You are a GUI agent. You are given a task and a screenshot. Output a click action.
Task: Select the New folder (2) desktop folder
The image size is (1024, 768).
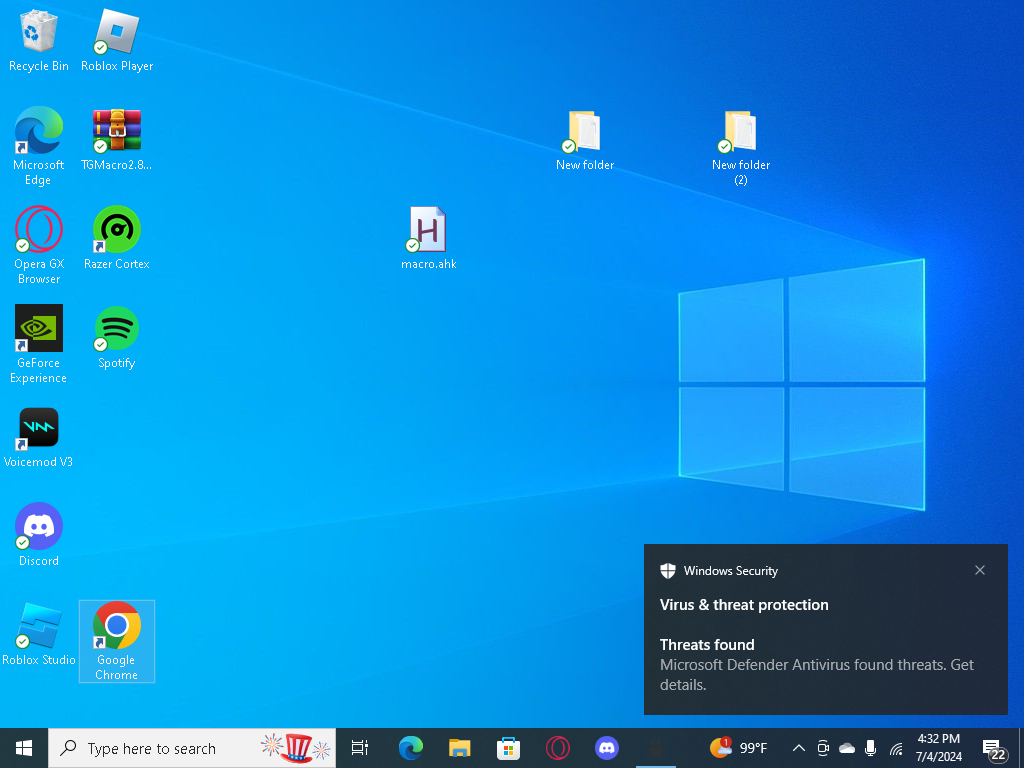tap(741, 148)
